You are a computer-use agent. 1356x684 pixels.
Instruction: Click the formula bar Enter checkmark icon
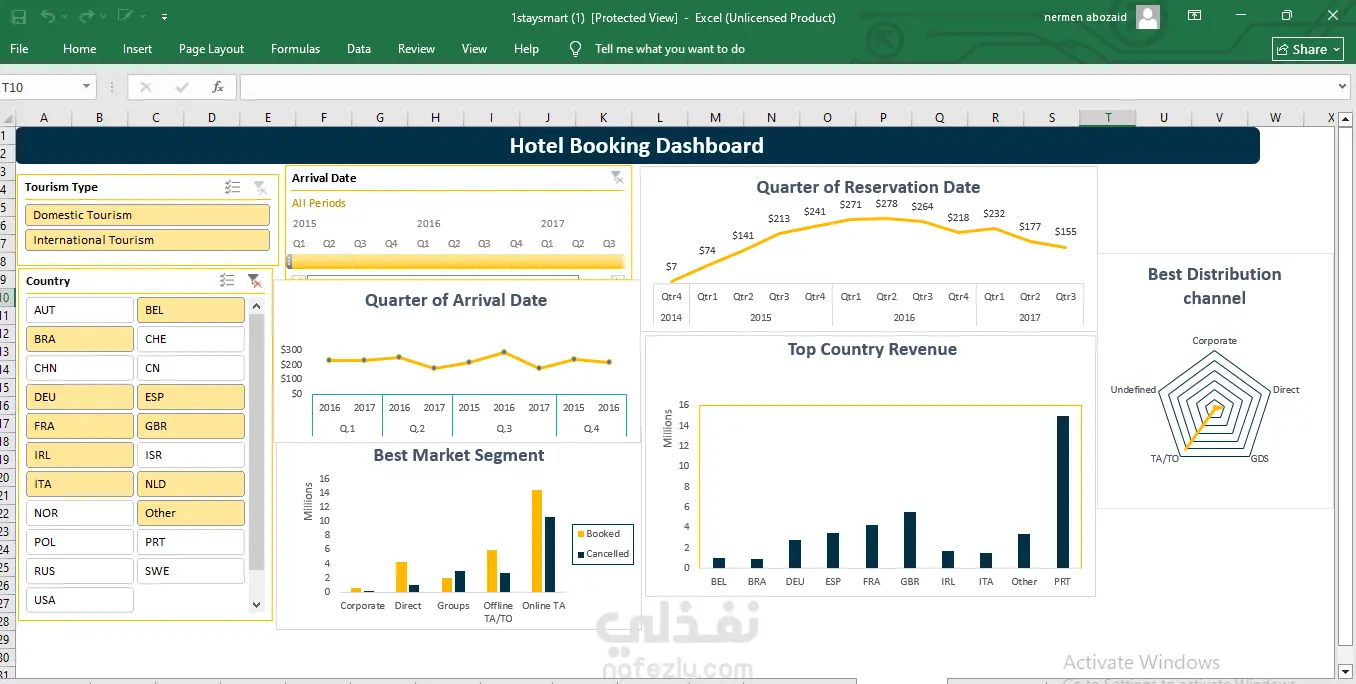pos(182,87)
